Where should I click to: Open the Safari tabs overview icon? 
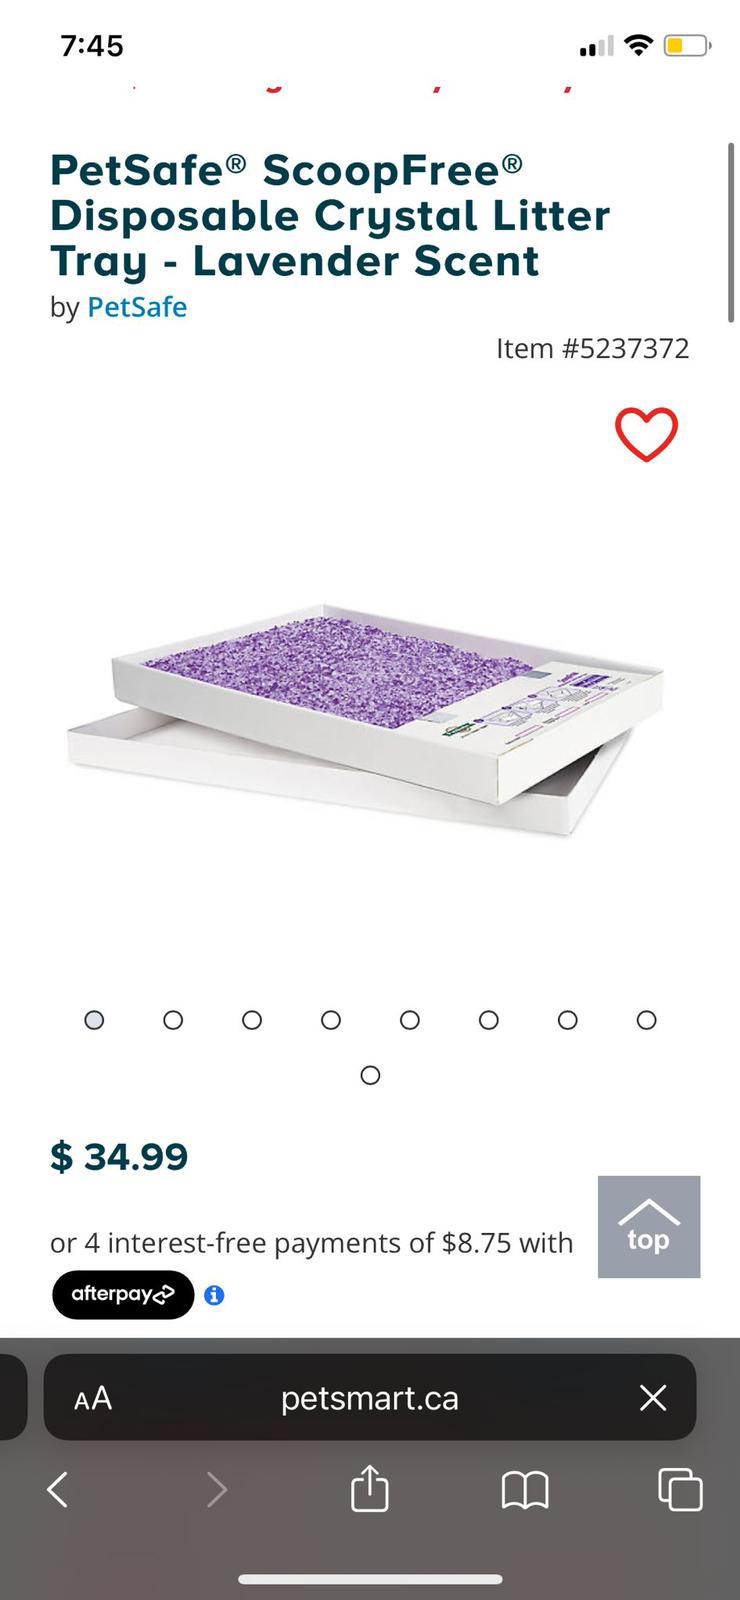680,1489
